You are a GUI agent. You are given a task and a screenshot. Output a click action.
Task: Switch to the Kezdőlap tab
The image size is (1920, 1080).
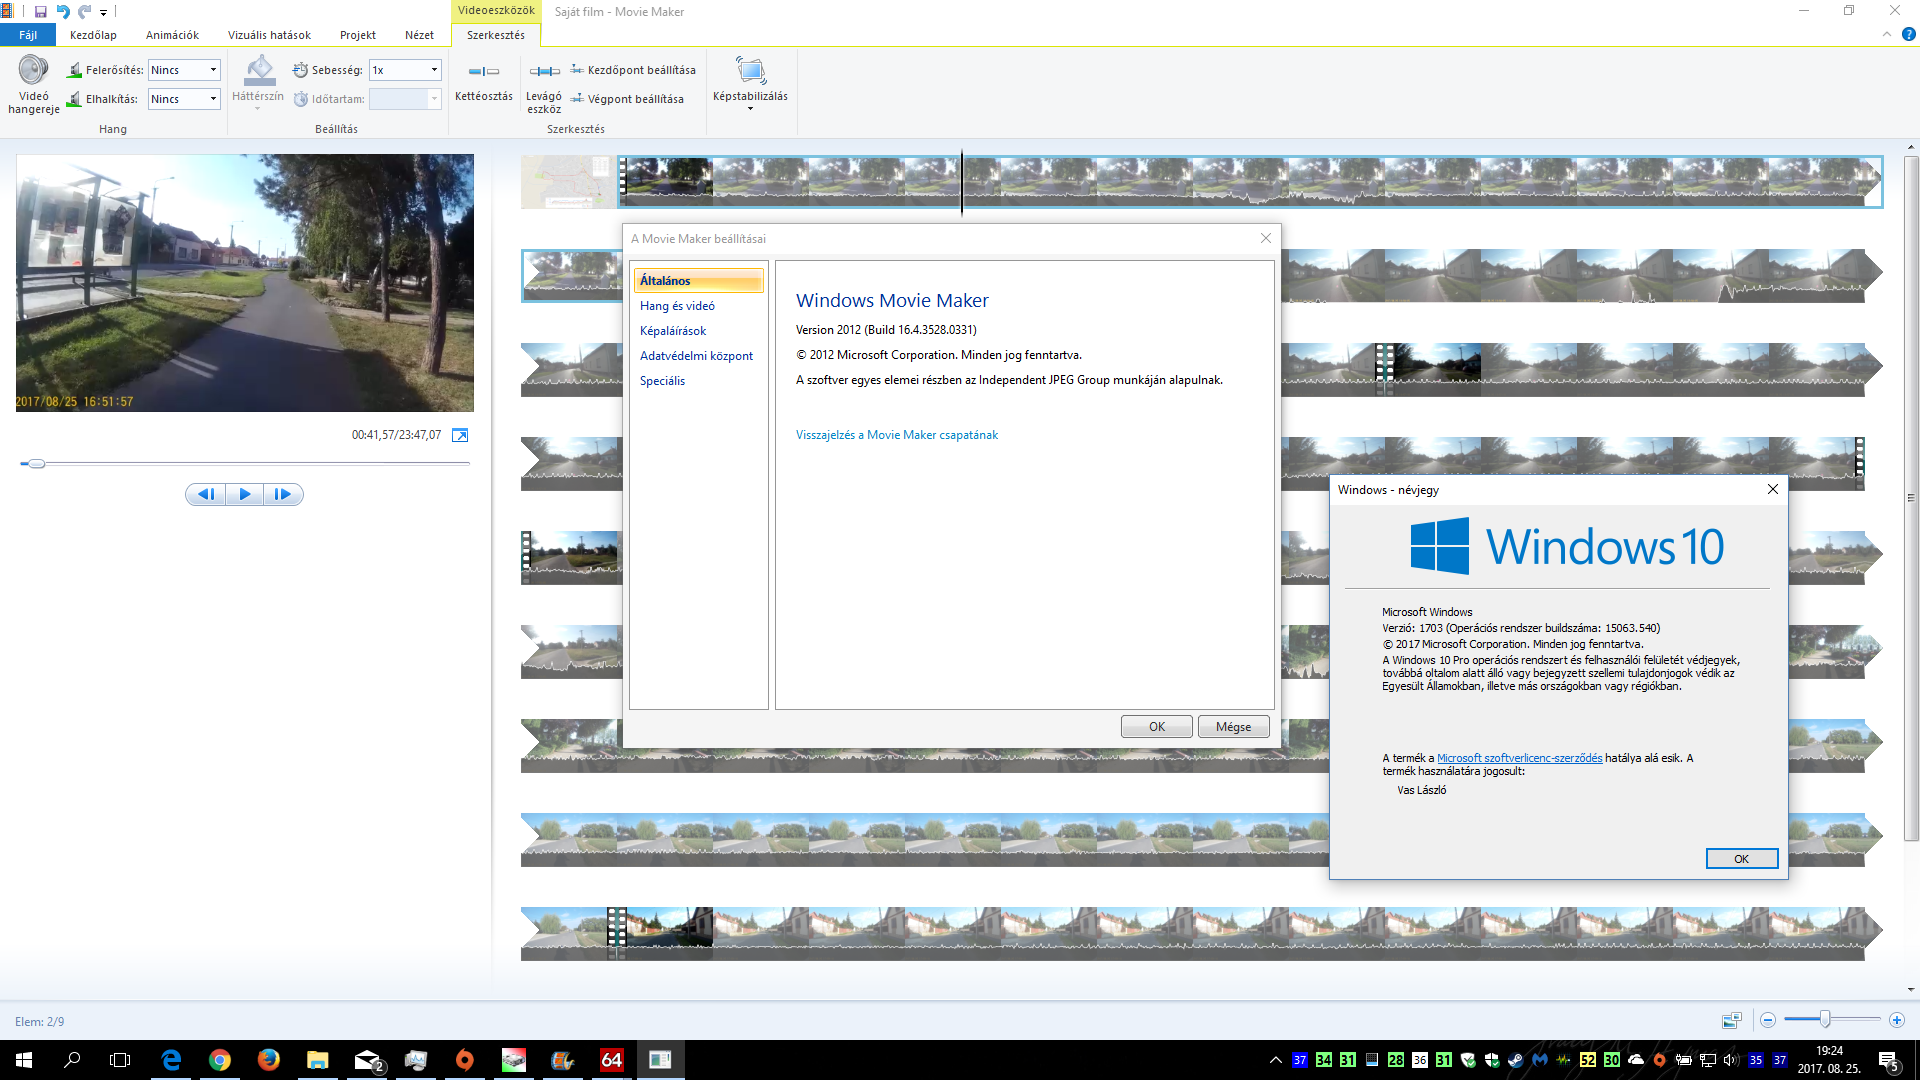[x=93, y=35]
